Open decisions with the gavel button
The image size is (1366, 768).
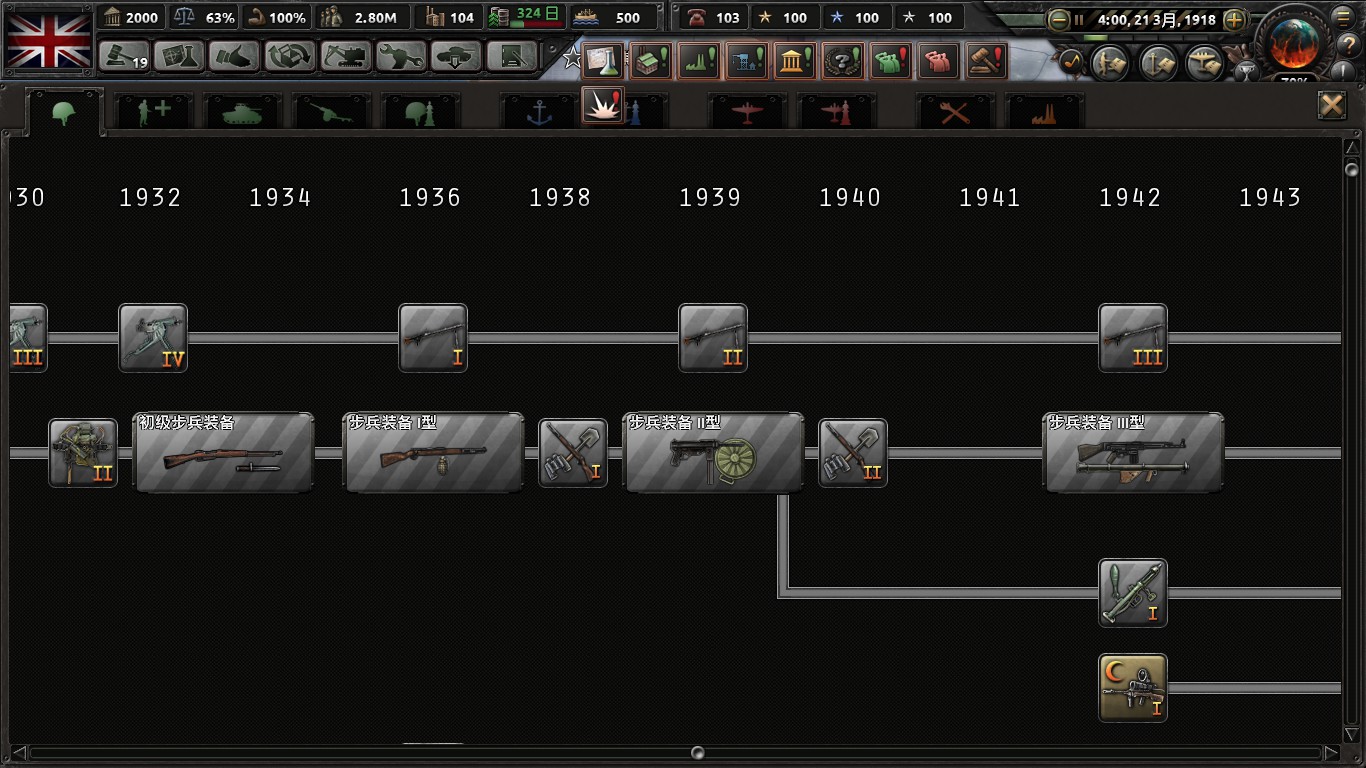(x=124, y=56)
